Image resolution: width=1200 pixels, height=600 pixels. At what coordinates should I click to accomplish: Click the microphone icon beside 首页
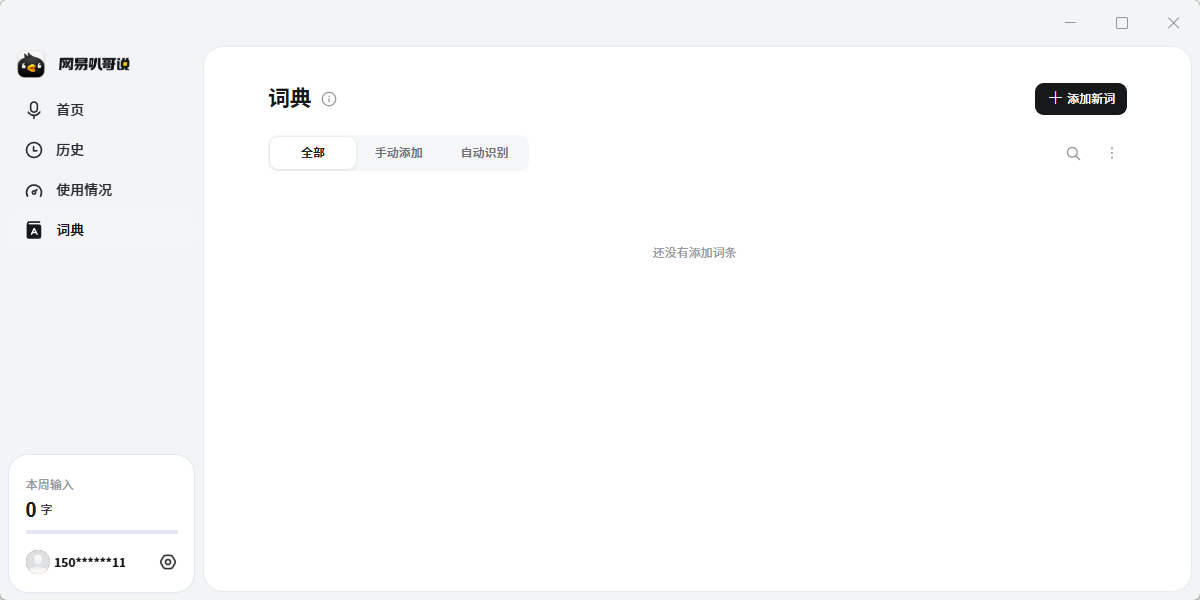[34, 110]
